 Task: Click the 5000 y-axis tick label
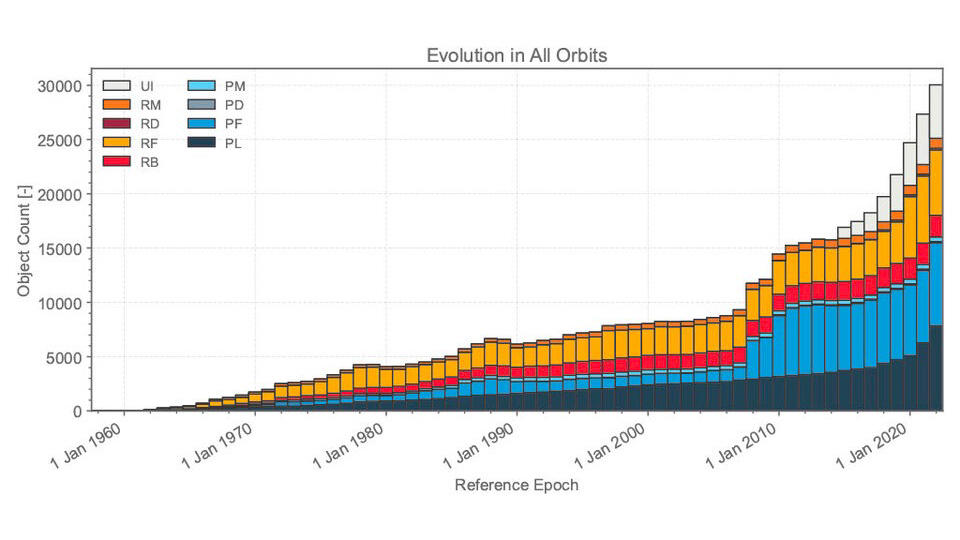coord(64,358)
